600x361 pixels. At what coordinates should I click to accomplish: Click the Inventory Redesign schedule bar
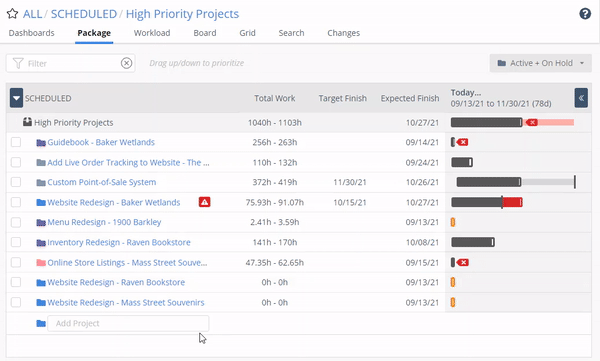click(x=473, y=242)
